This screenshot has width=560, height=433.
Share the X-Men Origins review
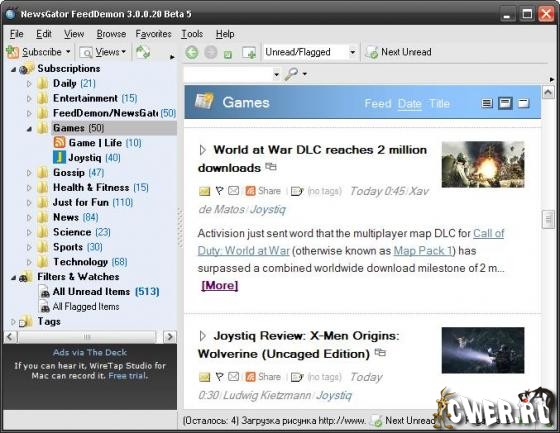[263, 377]
